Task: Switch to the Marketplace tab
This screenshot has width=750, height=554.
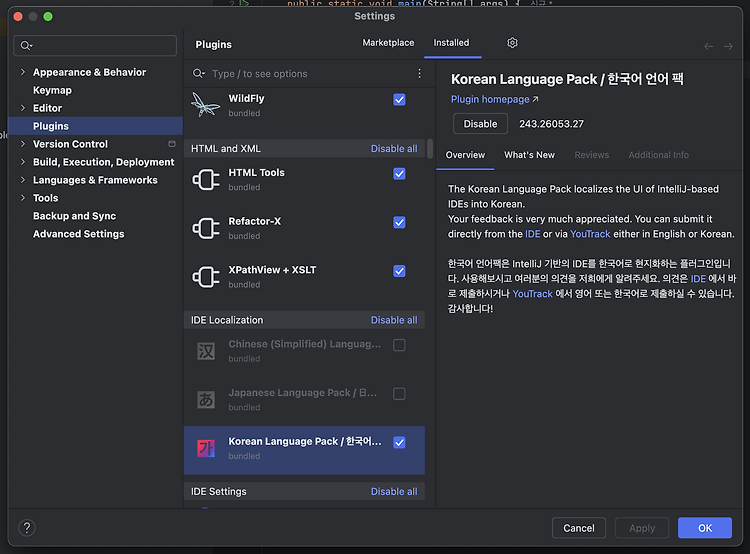Action: coord(388,43)
